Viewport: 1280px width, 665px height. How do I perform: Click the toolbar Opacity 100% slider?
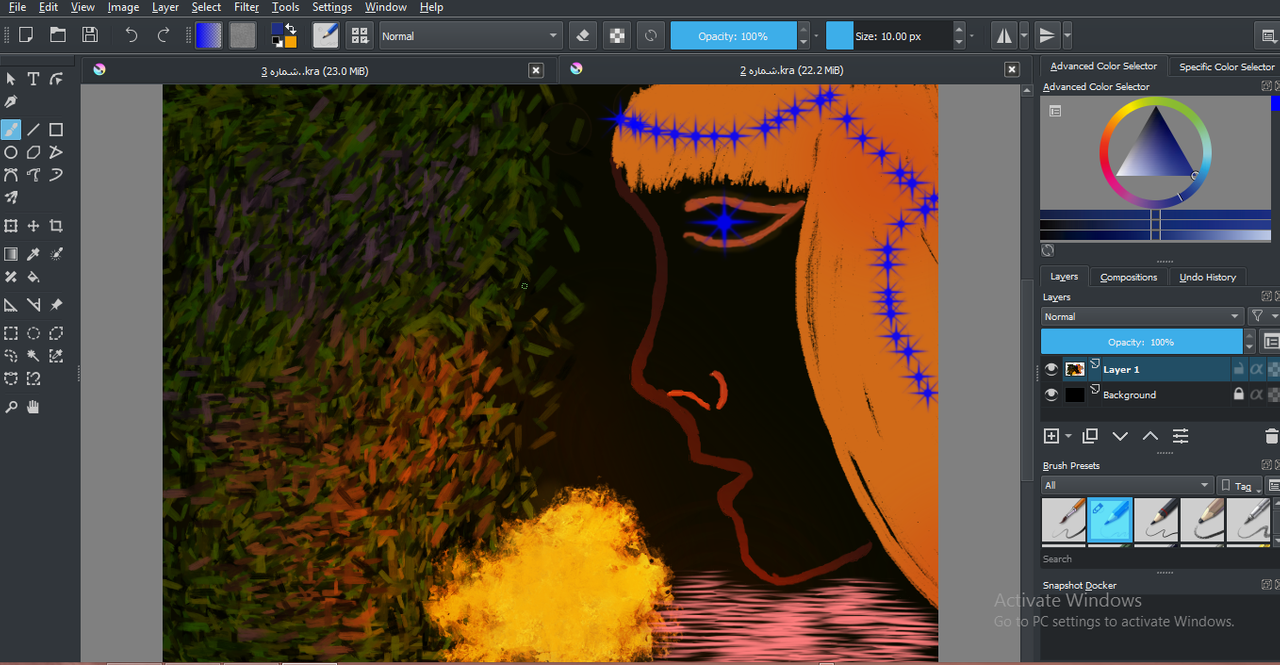tap(733, 36)
